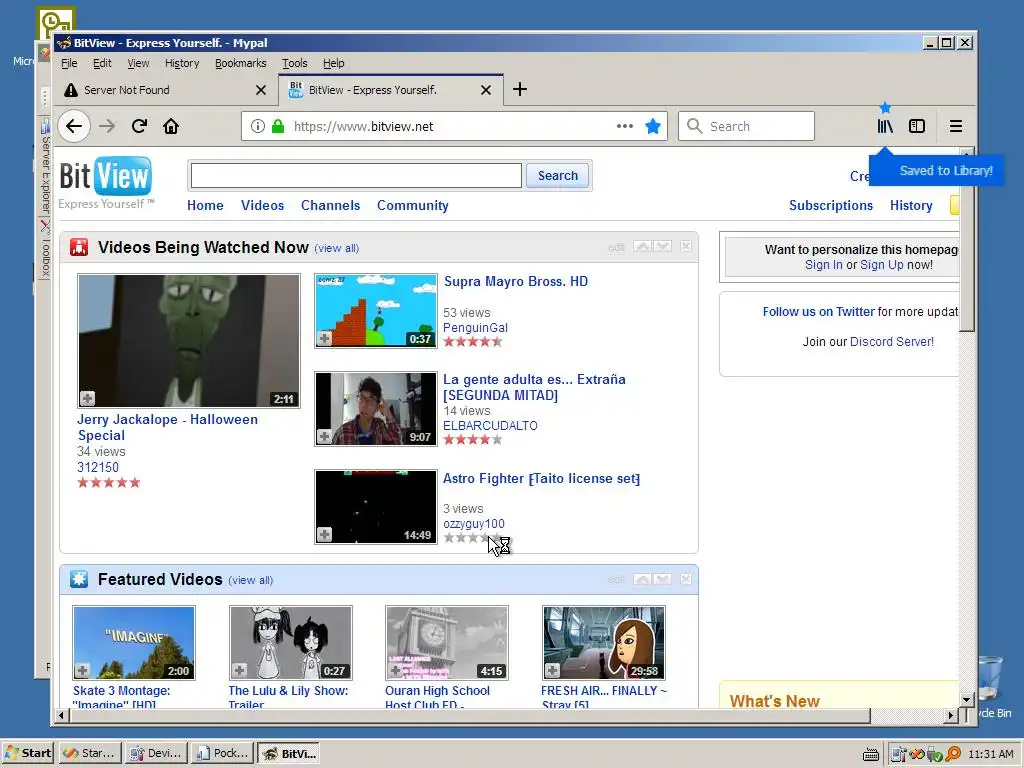Open Supra Mayro Bross. HD title
This screenshot has height=768, width=1024.
coord(516,281)
